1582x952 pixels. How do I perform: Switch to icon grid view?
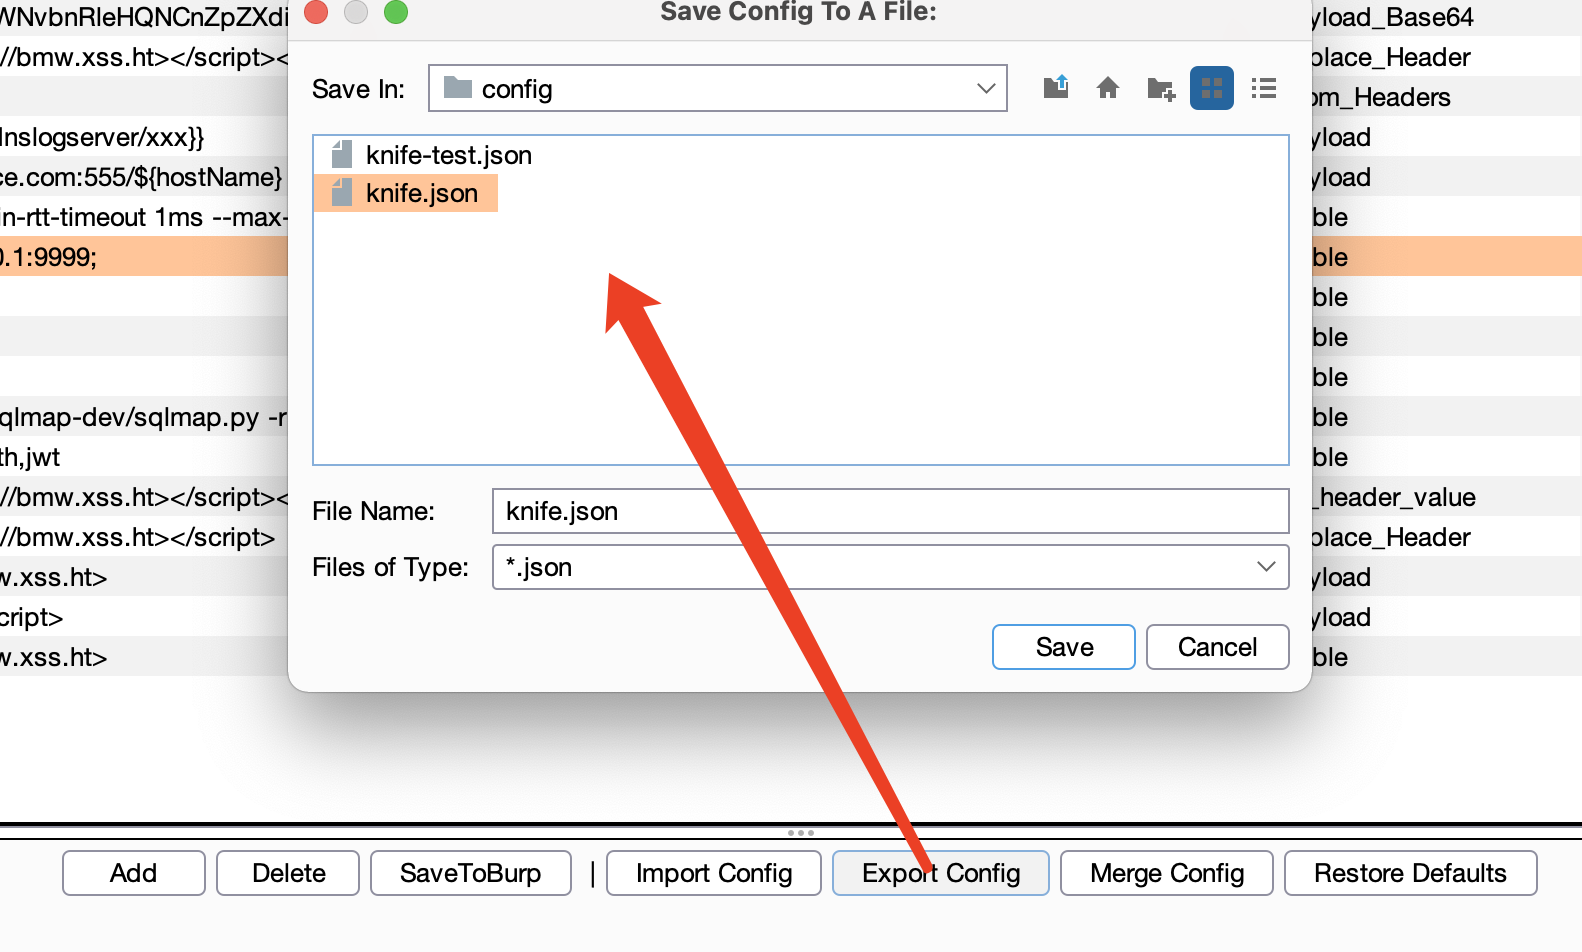(1211, 88)
